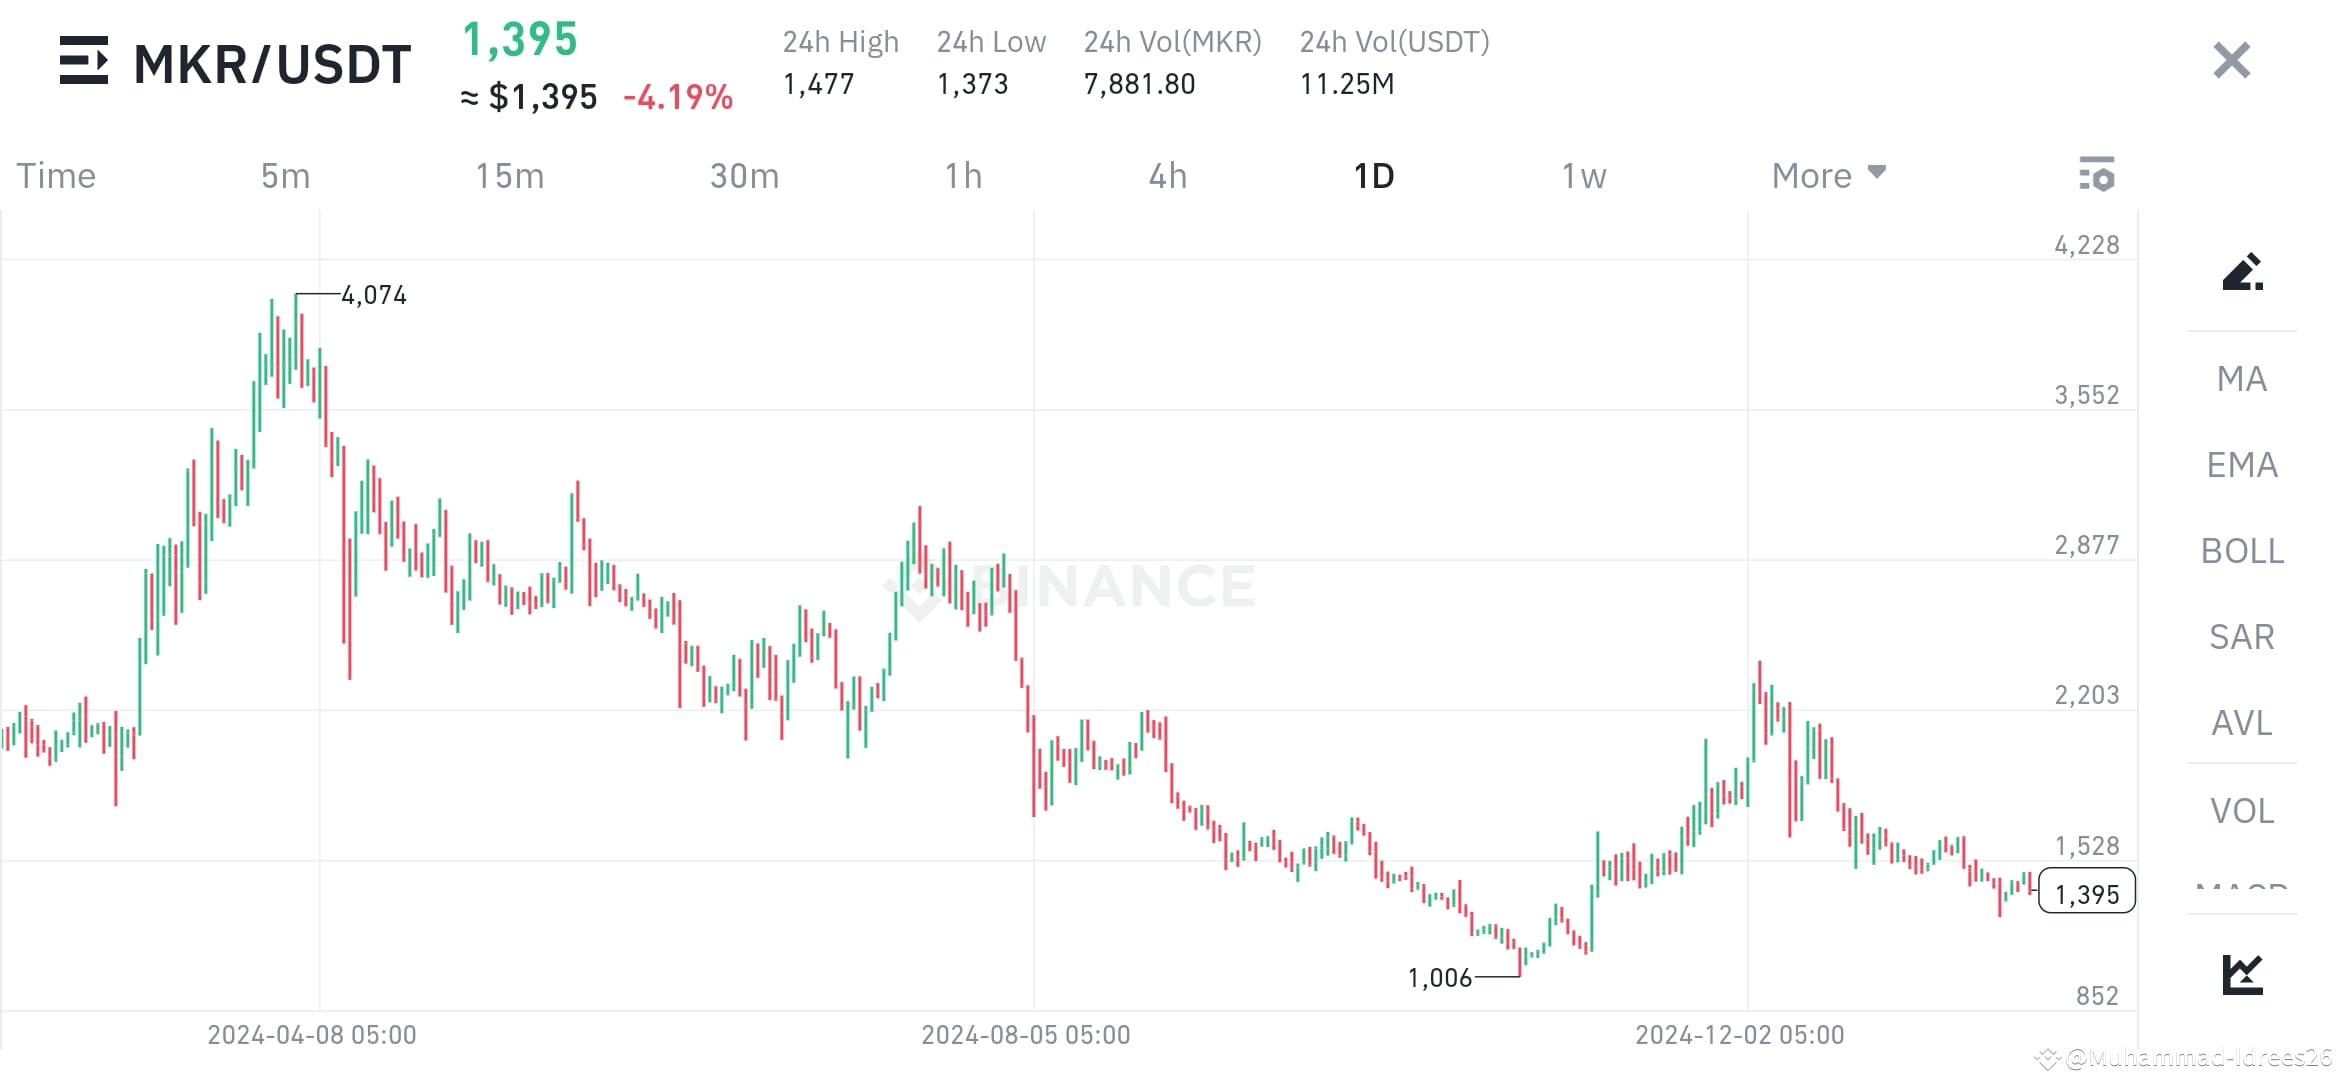Select the 4h interval tab
2340x1080 pixels.
pos(1167,175)
